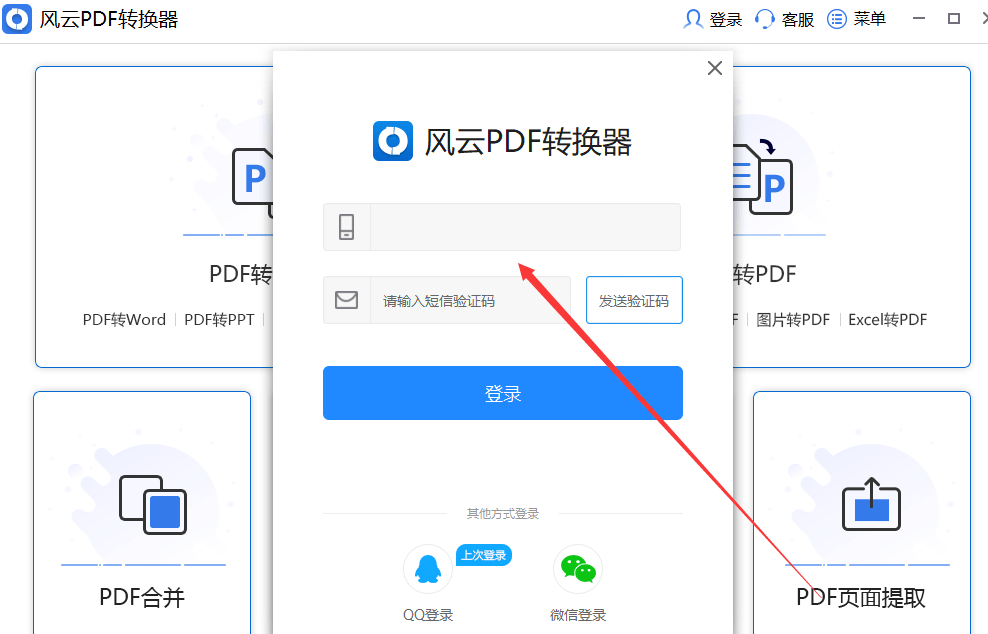Click the 风云PDF转换器 title in login dialog
Screen dimensions: 988x634
tap(528, 141)
